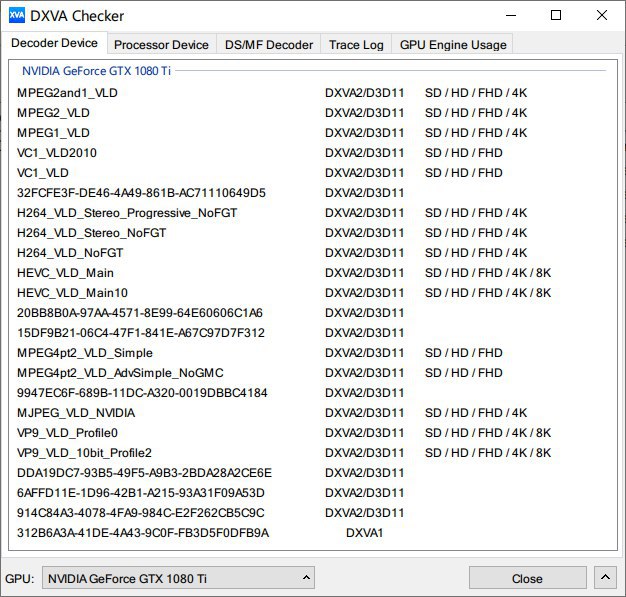Select the MPEG2and1_VLD decoder row
Screen dimensions: 626x597
coord(67,93)
